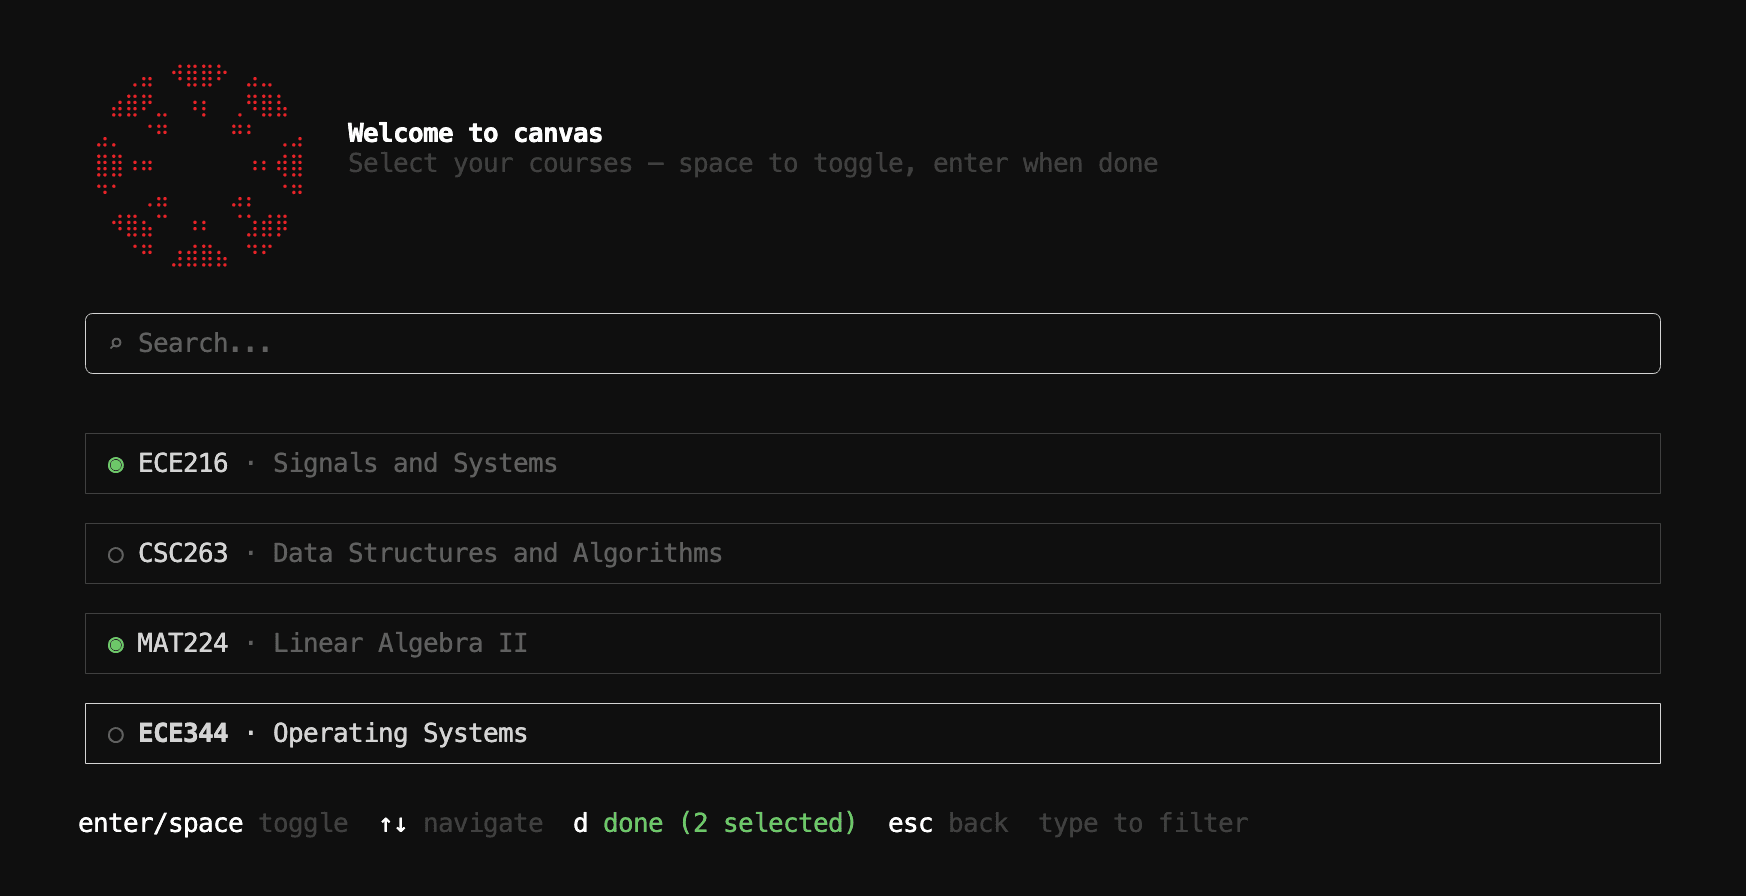This screenshot has width=1746, height=896.
Task: Click the MAT224 course code
Action: (183, 643)
